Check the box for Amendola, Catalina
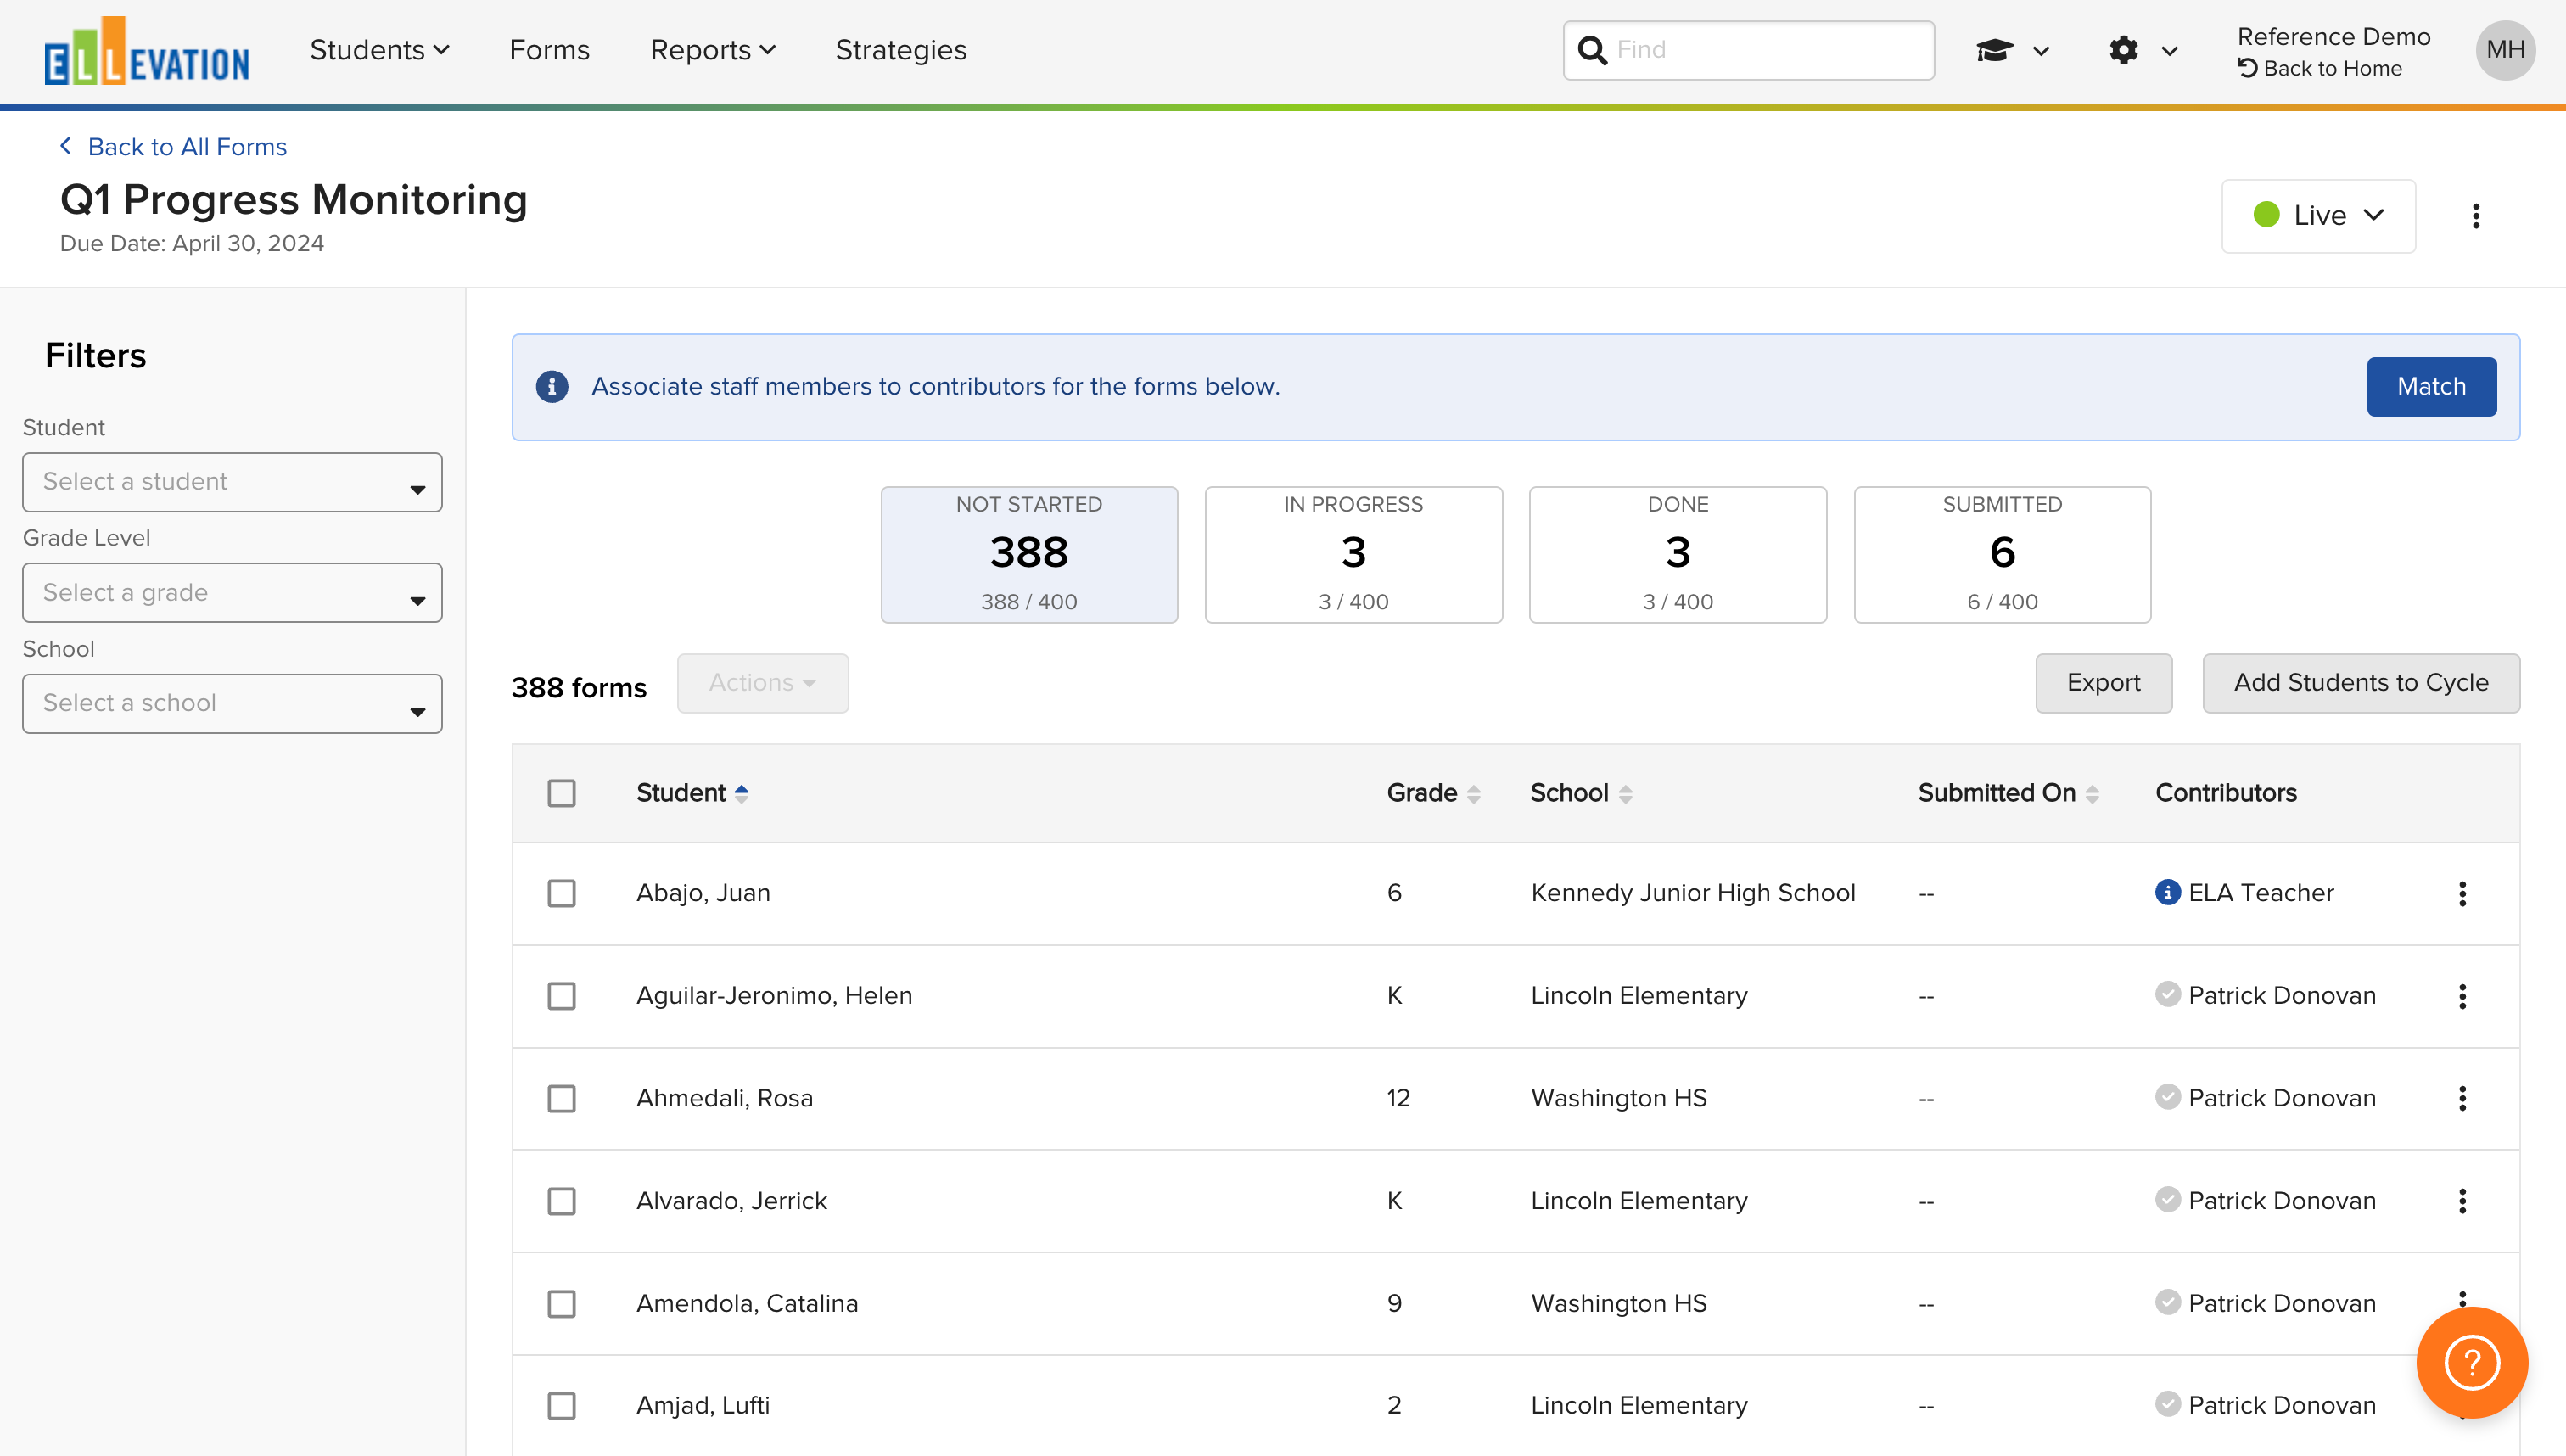 pos(562,1304)
